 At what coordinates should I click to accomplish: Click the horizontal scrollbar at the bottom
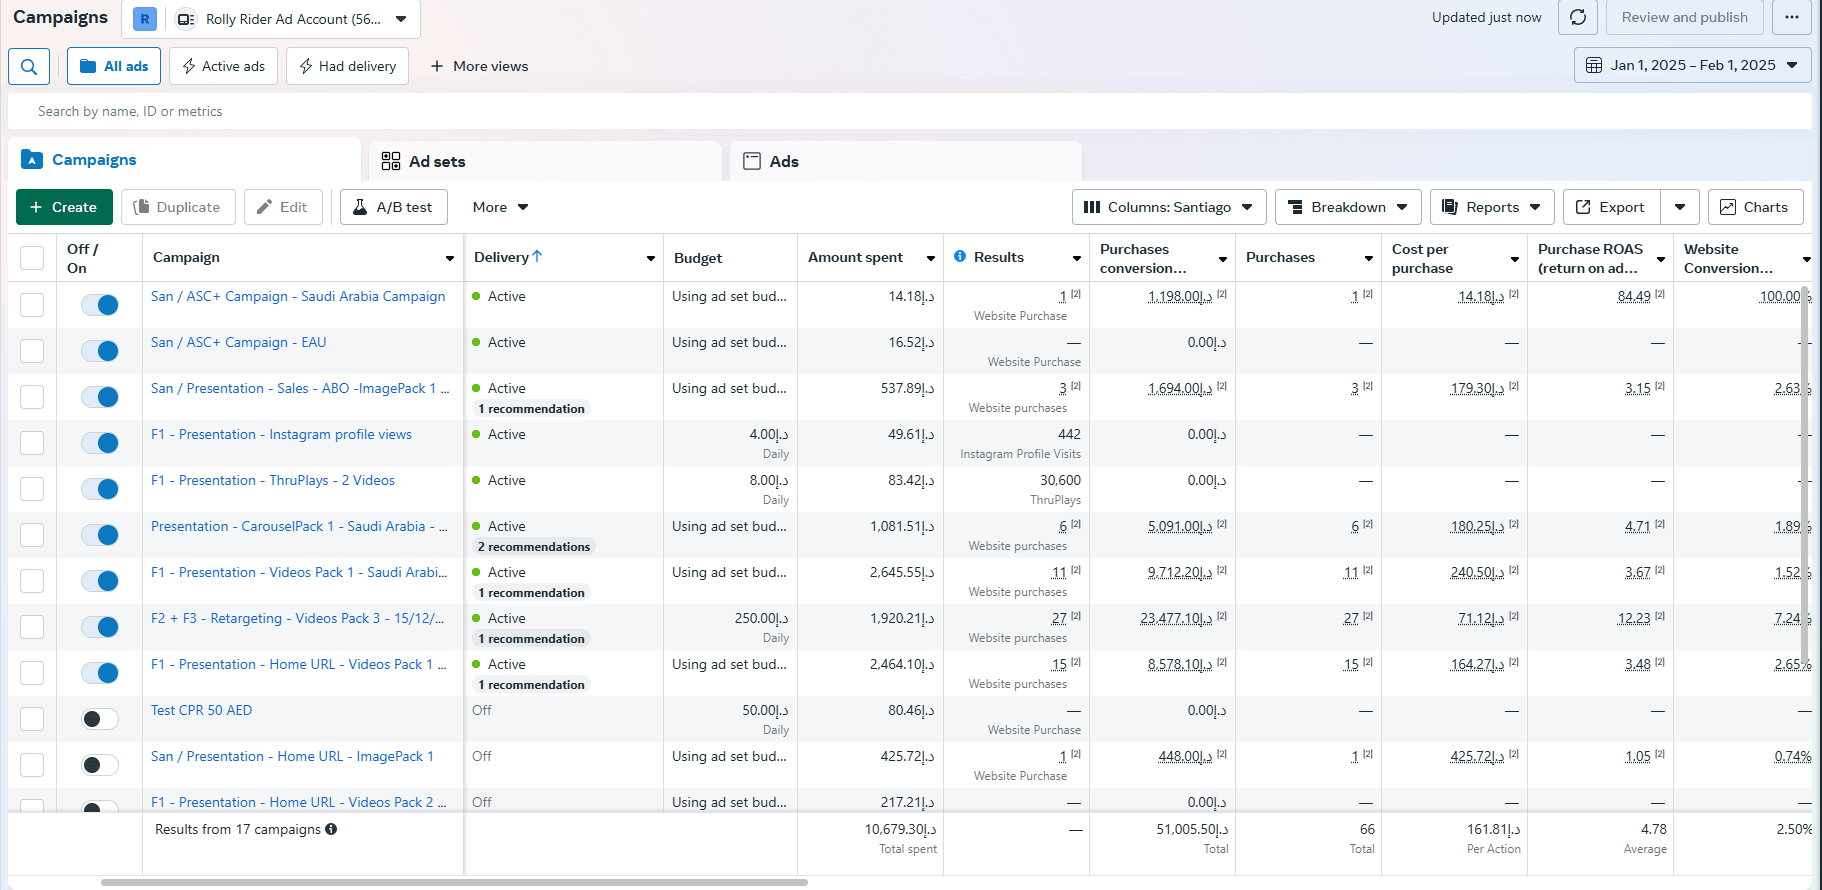click(454, 882)
